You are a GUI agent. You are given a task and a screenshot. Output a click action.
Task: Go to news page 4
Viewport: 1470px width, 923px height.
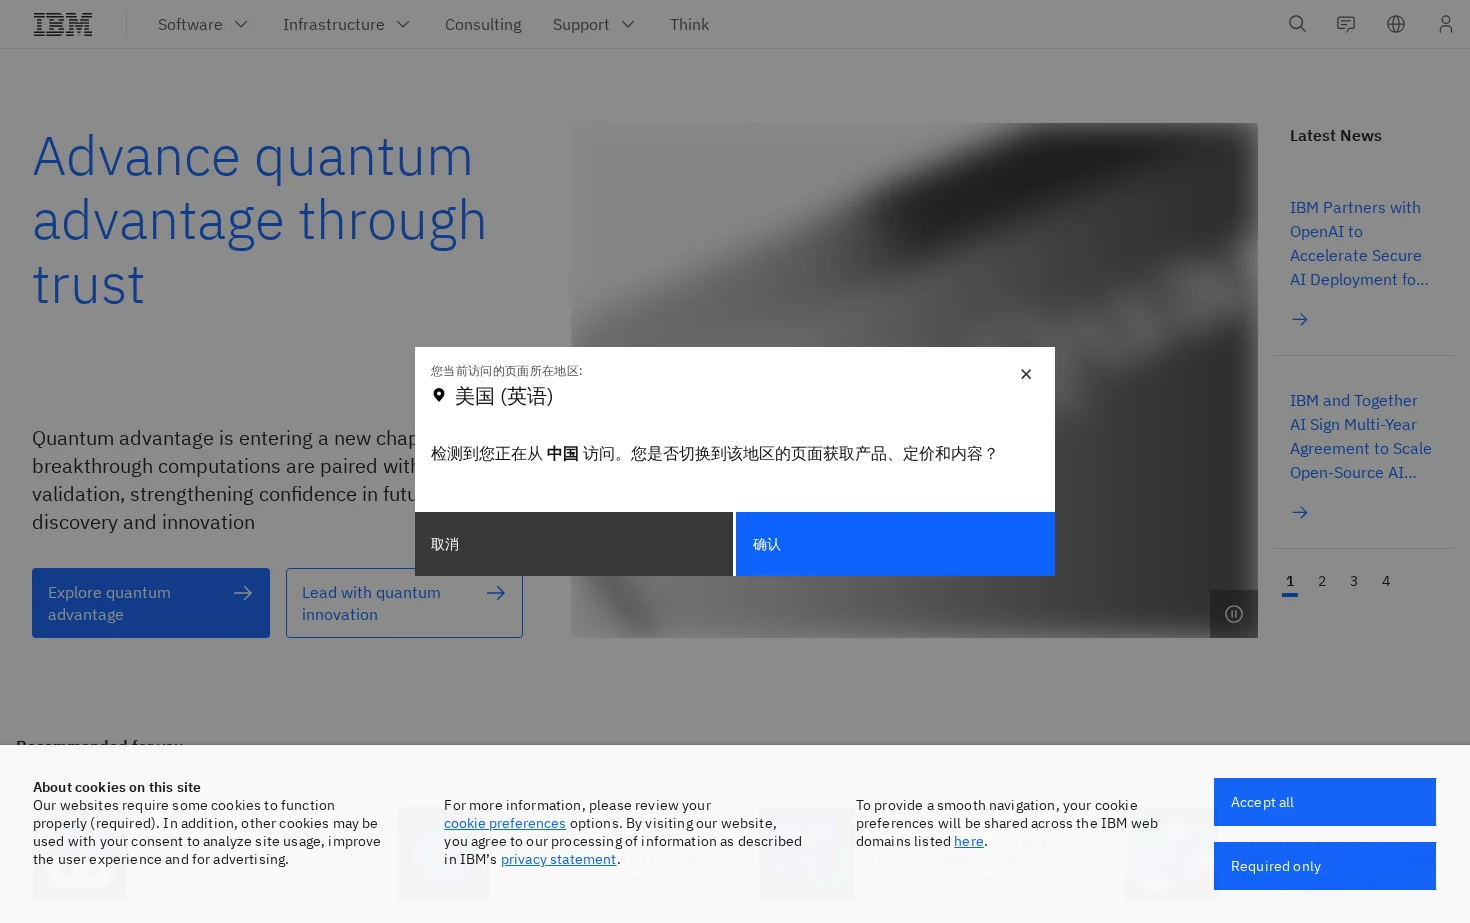tap(1386, 582)
